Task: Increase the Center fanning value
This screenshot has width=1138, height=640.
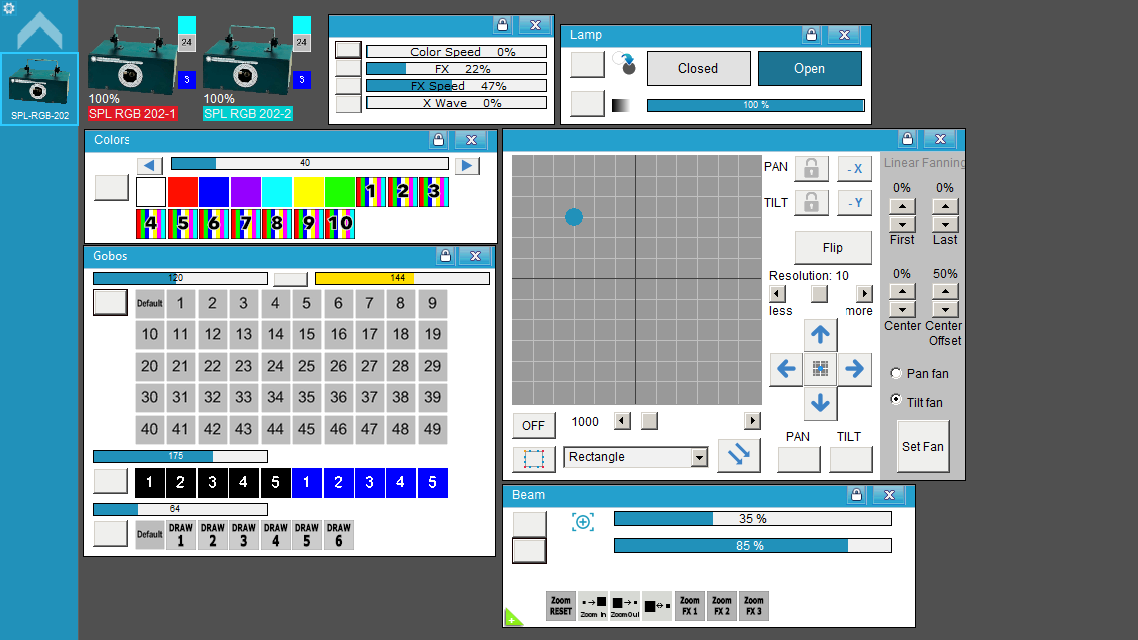Action: coord(902,292)
